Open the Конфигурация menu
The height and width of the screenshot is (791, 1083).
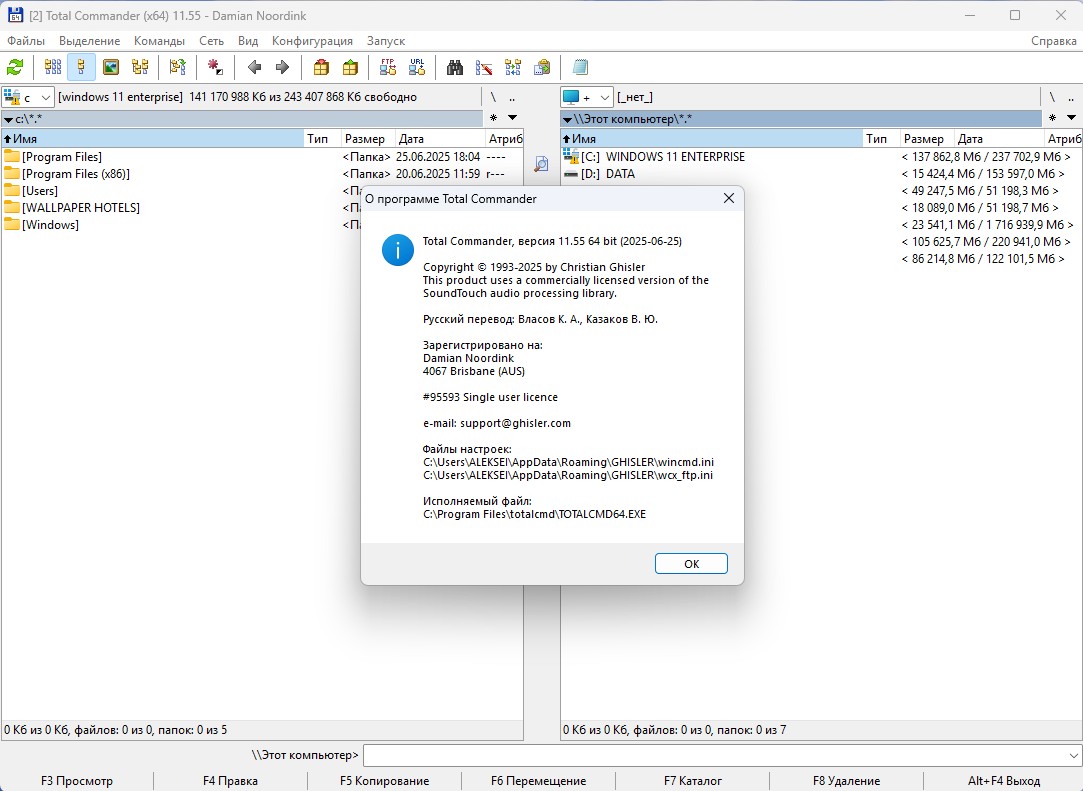[x=312, y=41]
